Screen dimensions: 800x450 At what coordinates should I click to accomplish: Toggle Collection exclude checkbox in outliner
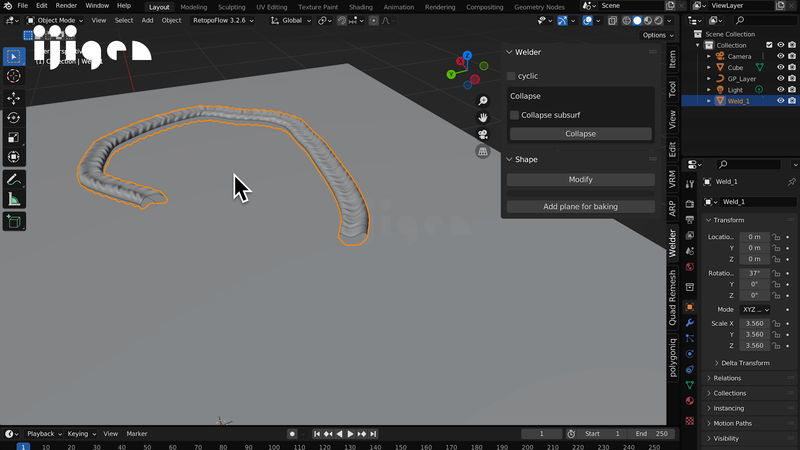(769, 45)
